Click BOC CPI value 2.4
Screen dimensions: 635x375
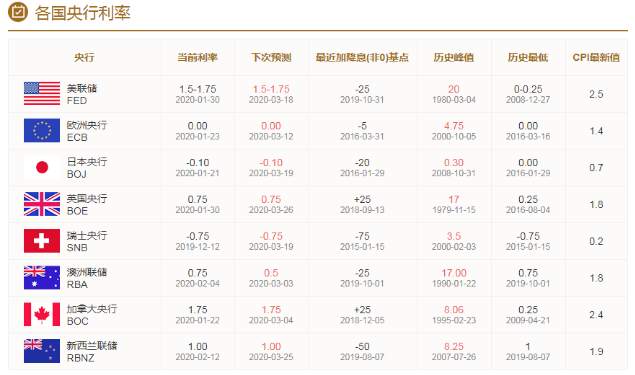pos(596,315)
